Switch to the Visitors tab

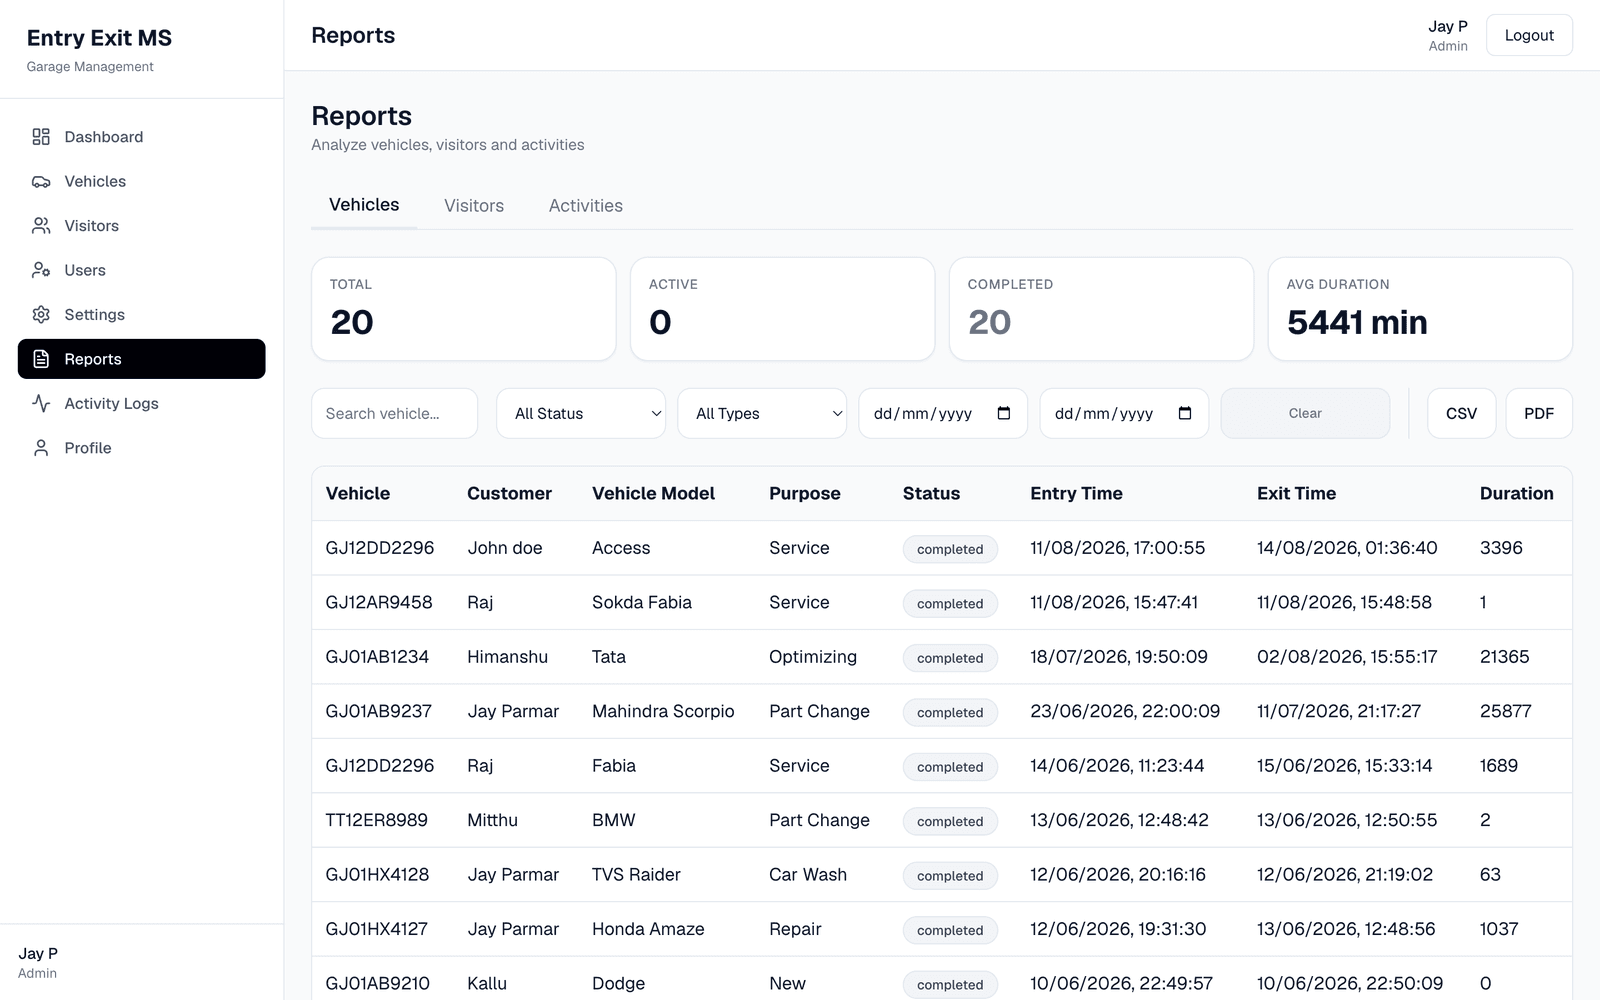coord(474,205)
